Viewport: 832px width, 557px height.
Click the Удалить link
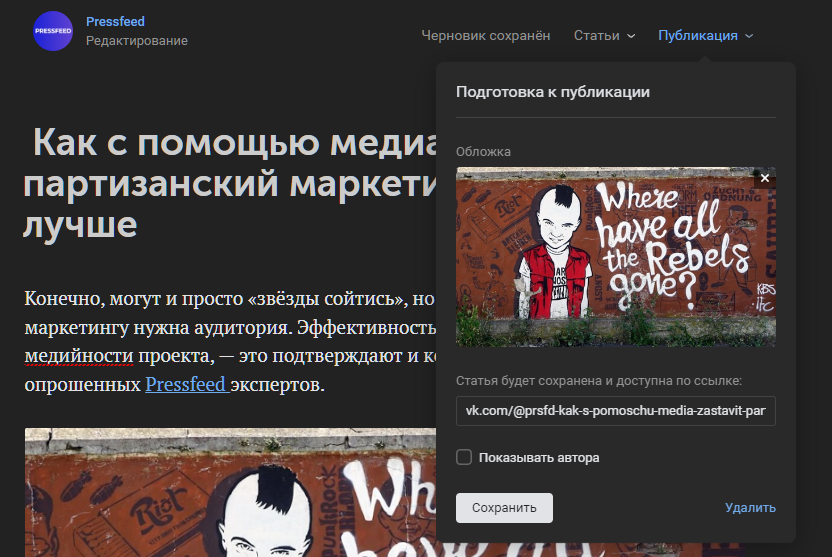pyautogui.click(x=750, y=508)
